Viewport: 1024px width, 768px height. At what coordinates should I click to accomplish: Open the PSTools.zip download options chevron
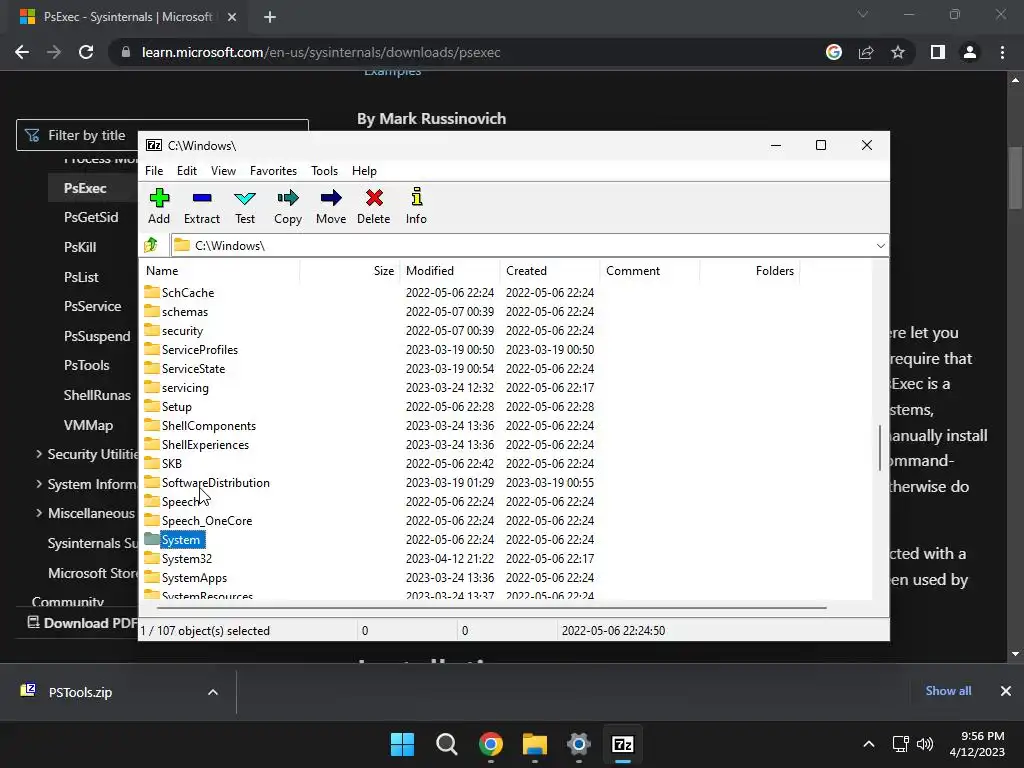(x=213, y=692)
